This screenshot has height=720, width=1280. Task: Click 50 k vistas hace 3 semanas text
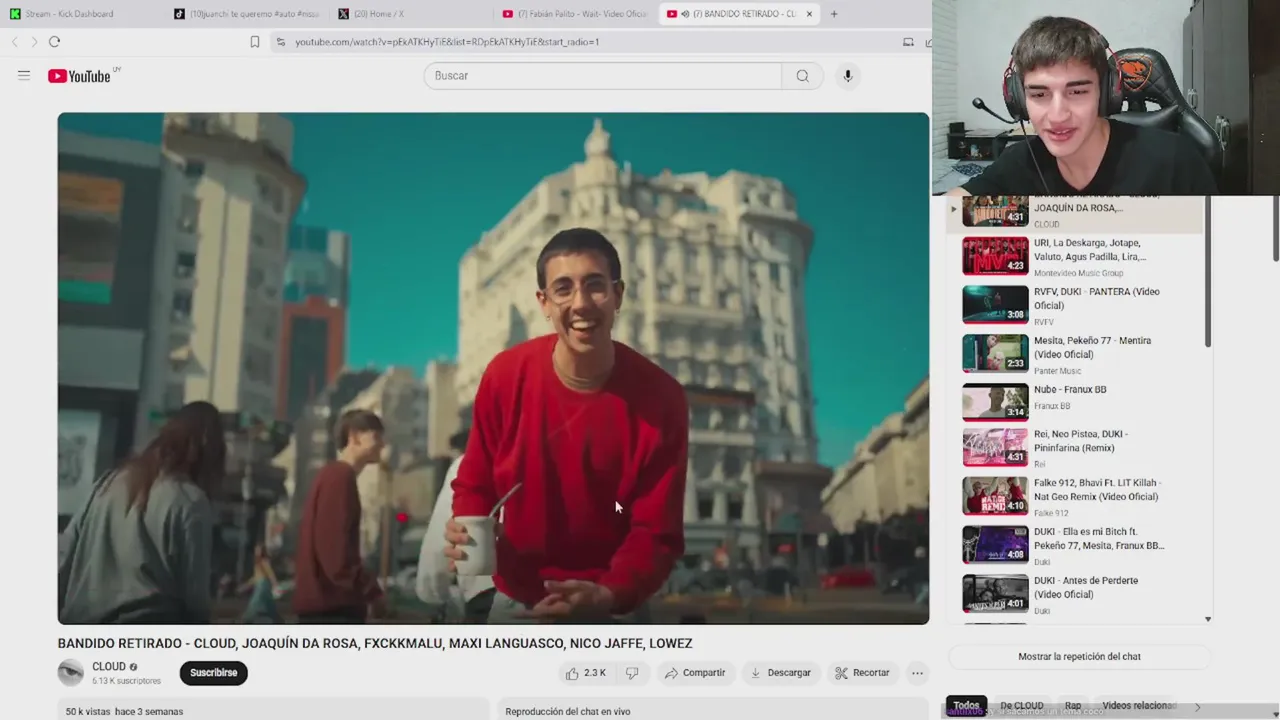click(124, 711)
